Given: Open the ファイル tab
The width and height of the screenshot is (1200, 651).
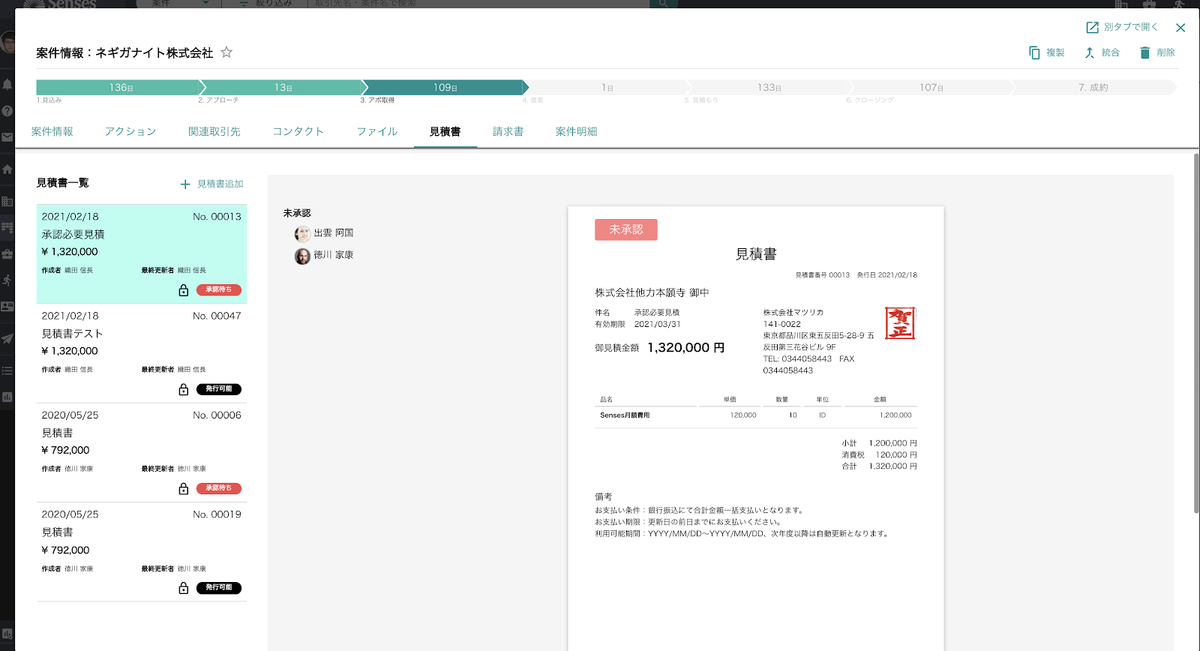Looking at the screenshot, I should [377, 131].
